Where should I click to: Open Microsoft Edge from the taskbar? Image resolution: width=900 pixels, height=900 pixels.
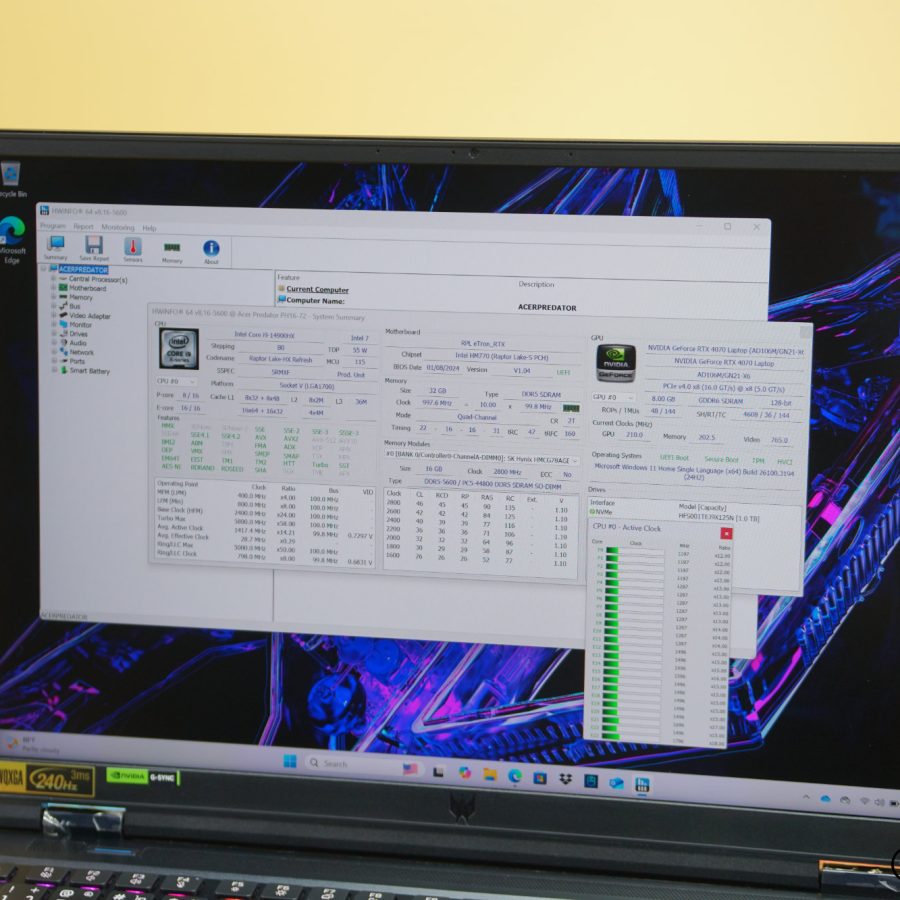pyautogui.click(x=515, y=776)
